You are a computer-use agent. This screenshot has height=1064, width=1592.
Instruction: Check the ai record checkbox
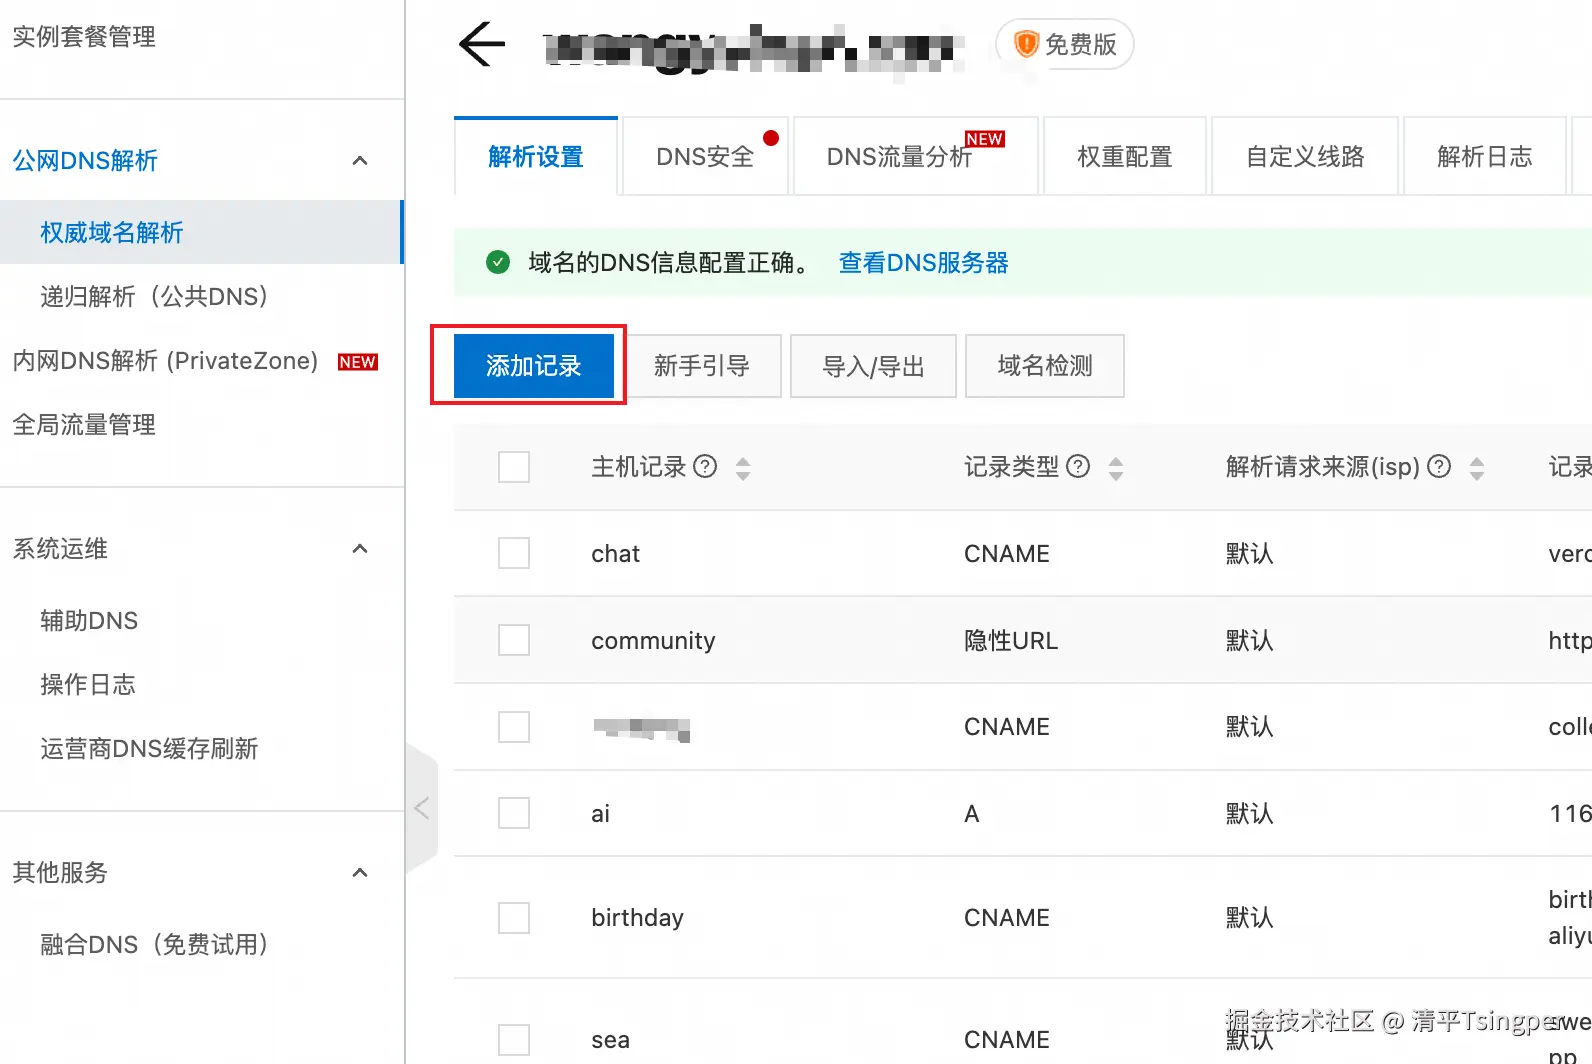tap(514, 813)
